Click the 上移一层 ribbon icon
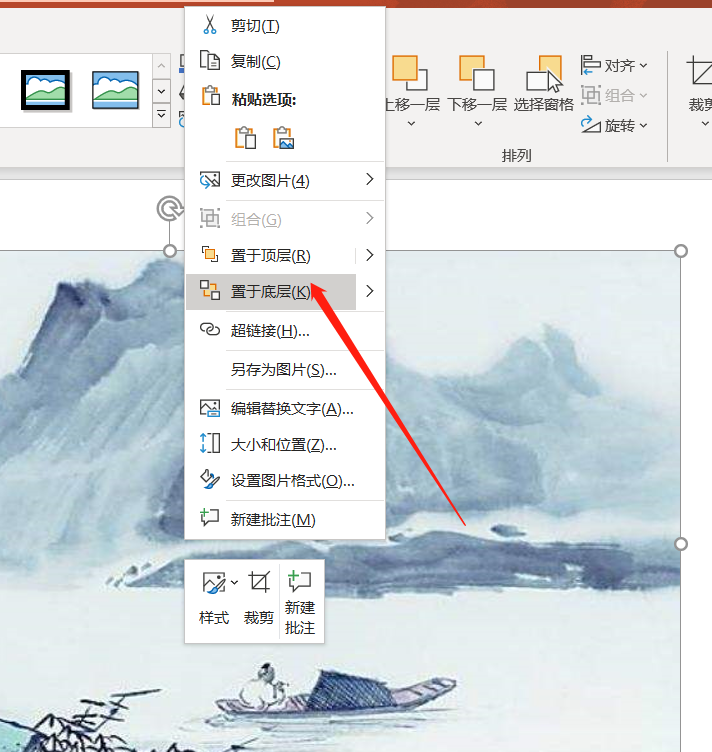 [410, 73]
